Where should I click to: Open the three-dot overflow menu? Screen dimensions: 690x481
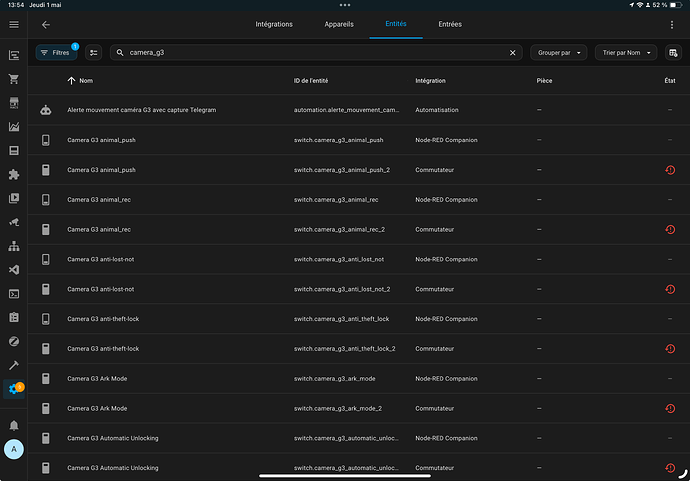click(672, 25)
